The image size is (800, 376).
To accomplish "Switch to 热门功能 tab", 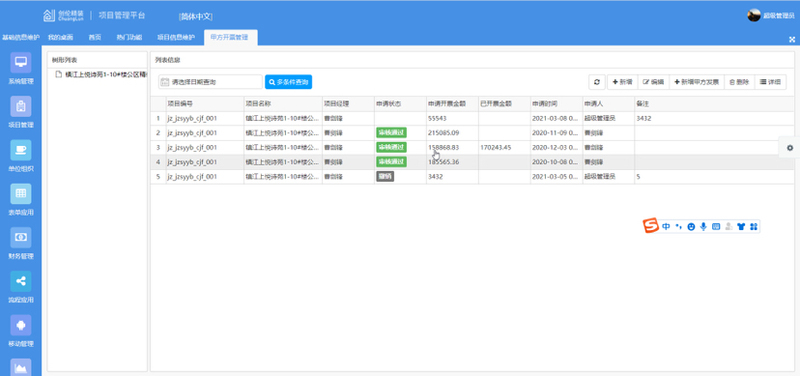I will point(129,37).
